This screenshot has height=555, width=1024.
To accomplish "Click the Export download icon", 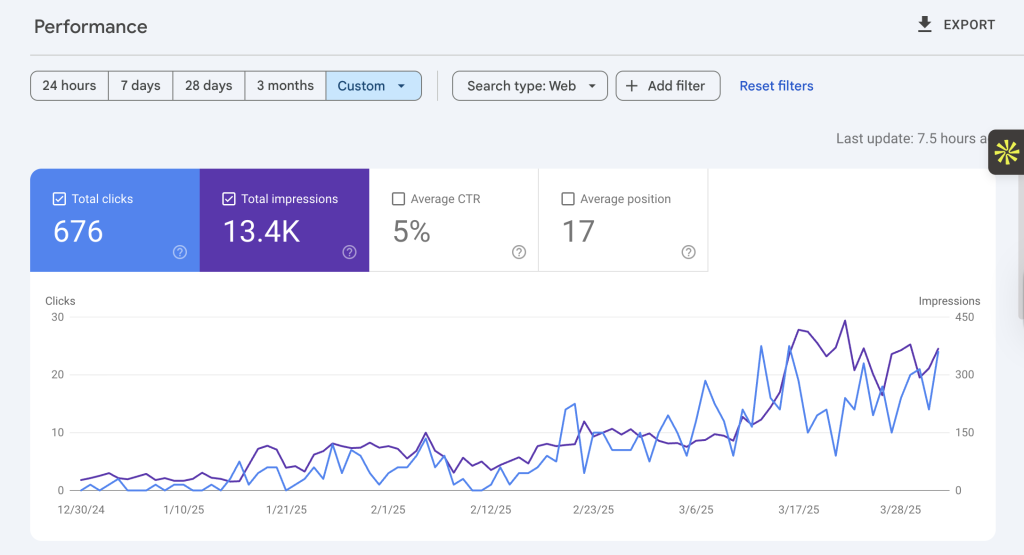I will (x=924, y=25).
